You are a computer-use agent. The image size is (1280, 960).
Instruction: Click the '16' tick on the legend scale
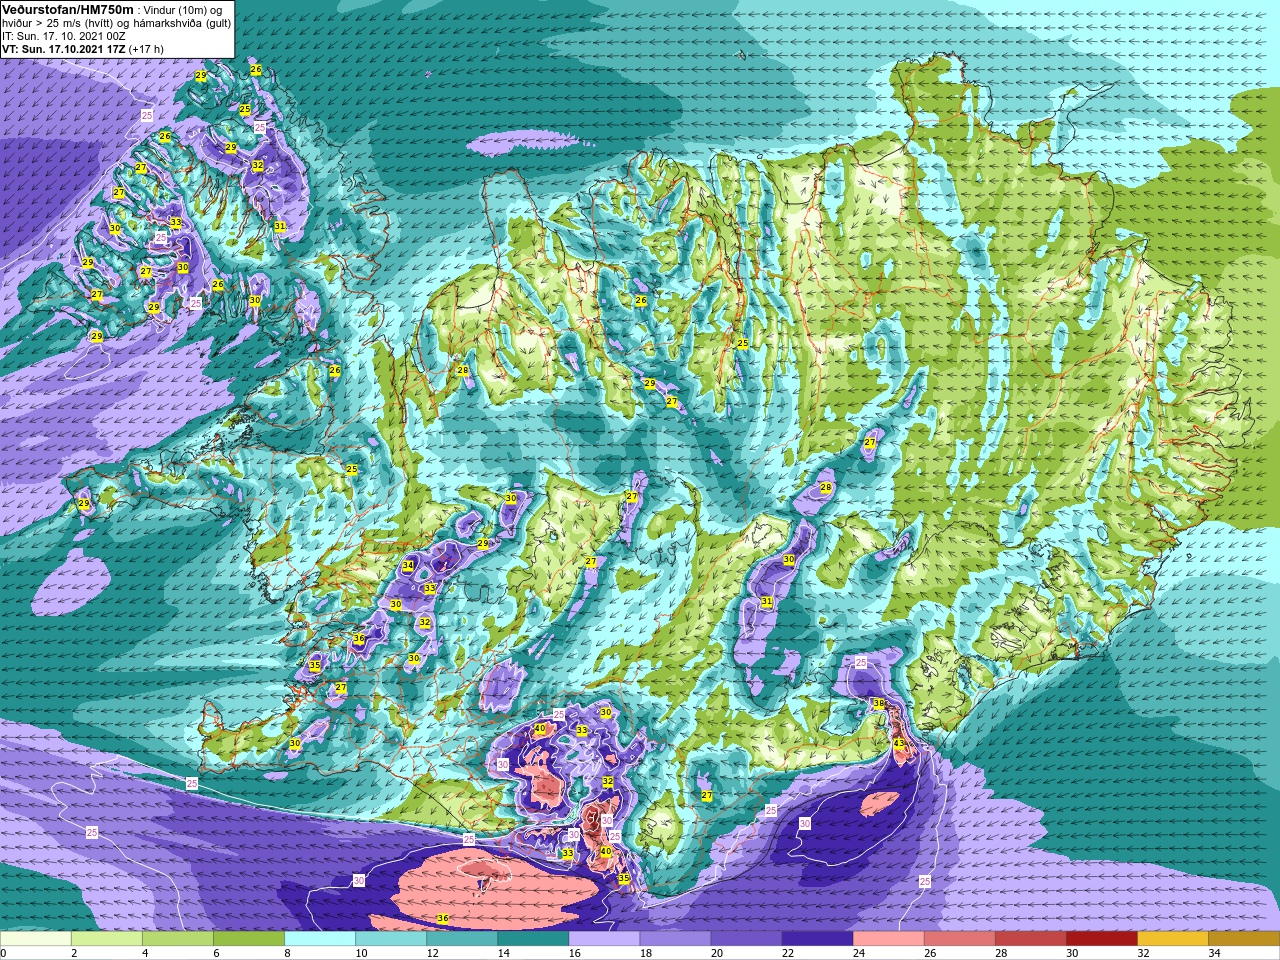click(x=574, y=953)
